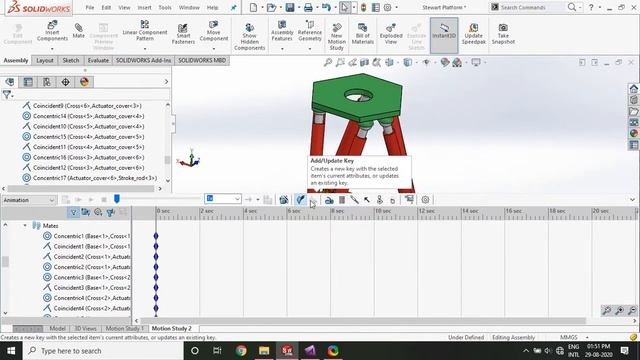The width and height of the screenshot is (640, 360).
Task: Open the playback mode dropdown arrow
Action: point(258,200)
